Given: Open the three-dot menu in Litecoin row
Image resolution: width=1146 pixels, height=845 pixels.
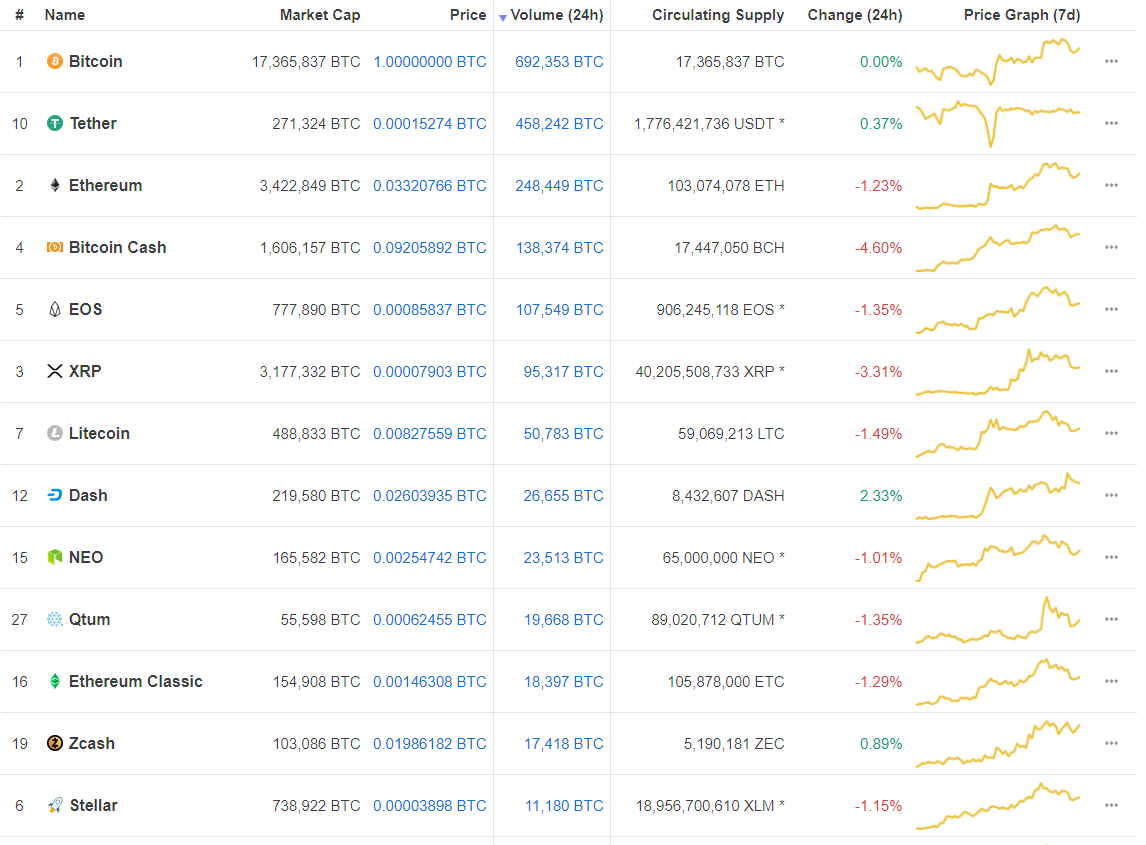Looking at the screenshot, I should click(1111, 434).
